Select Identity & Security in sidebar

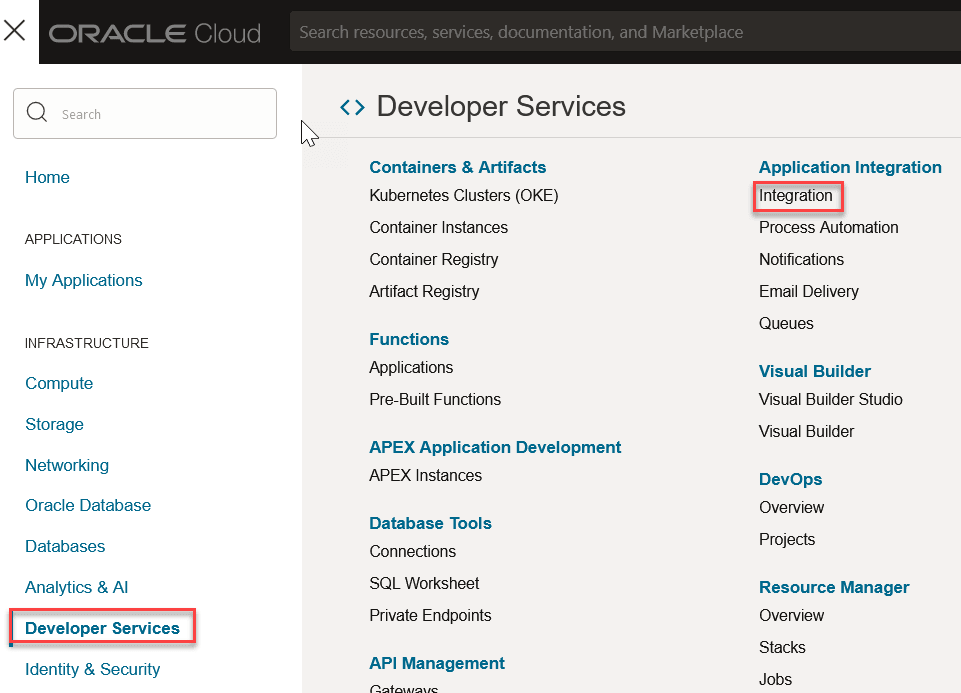(x=92, y=669)
